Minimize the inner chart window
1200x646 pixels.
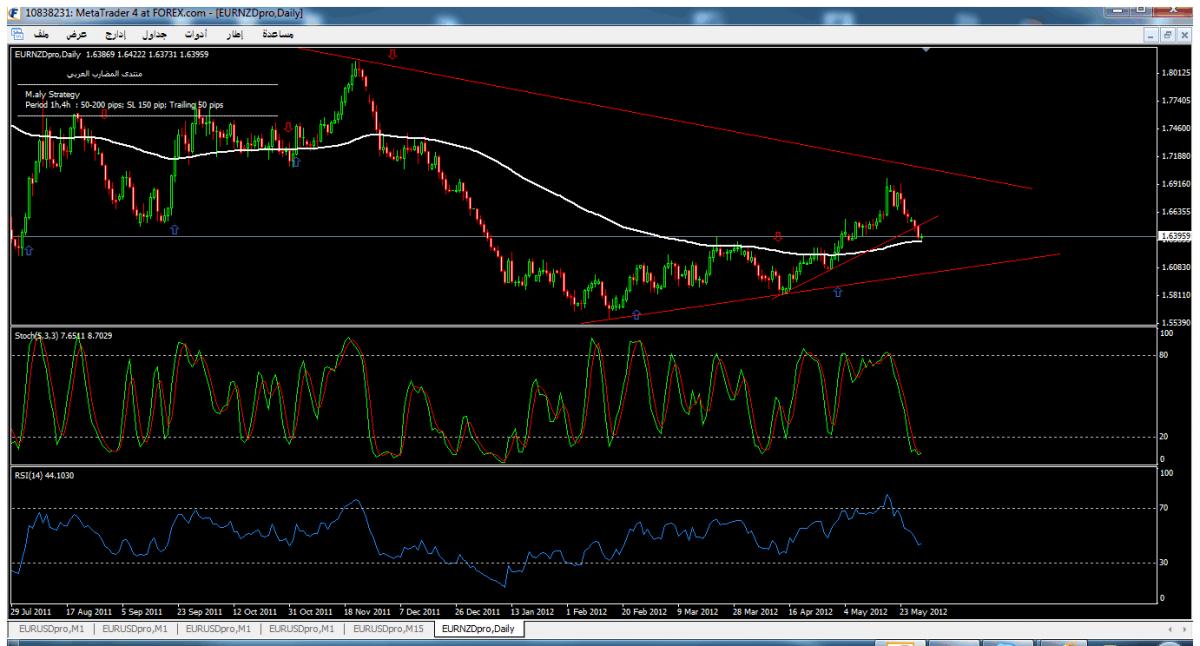click(1153, 33)
